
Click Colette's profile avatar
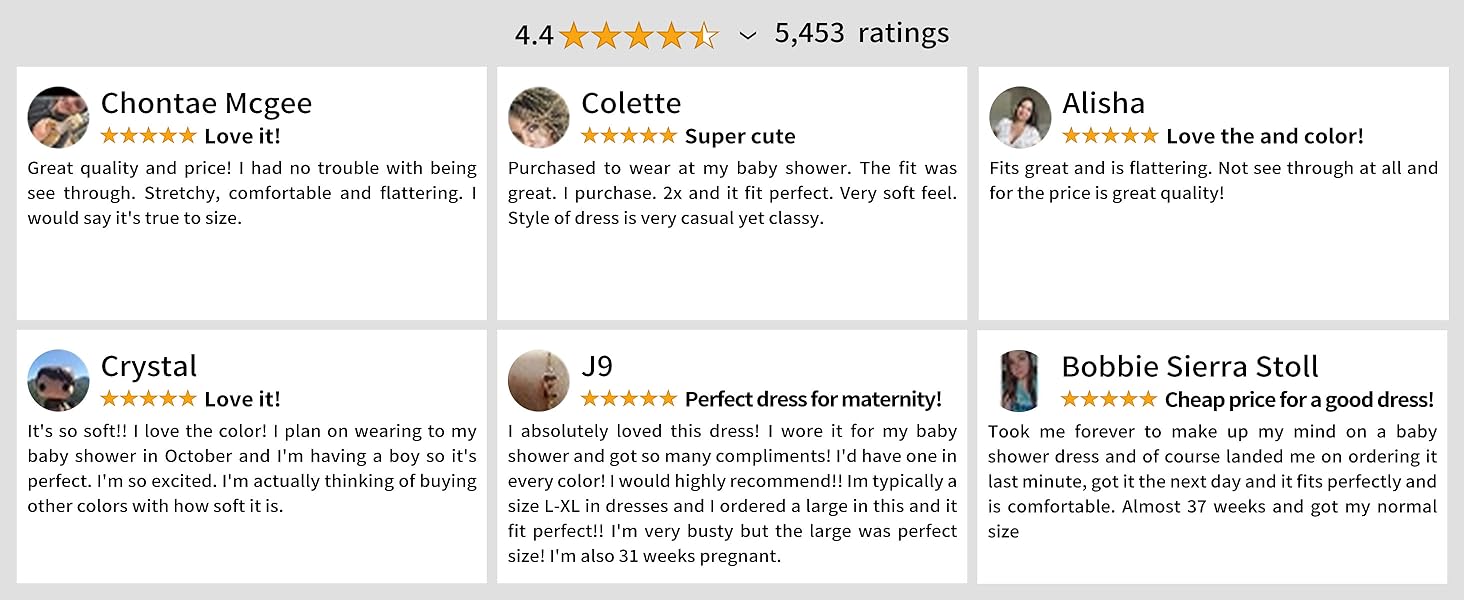click(x=539, y=118)
